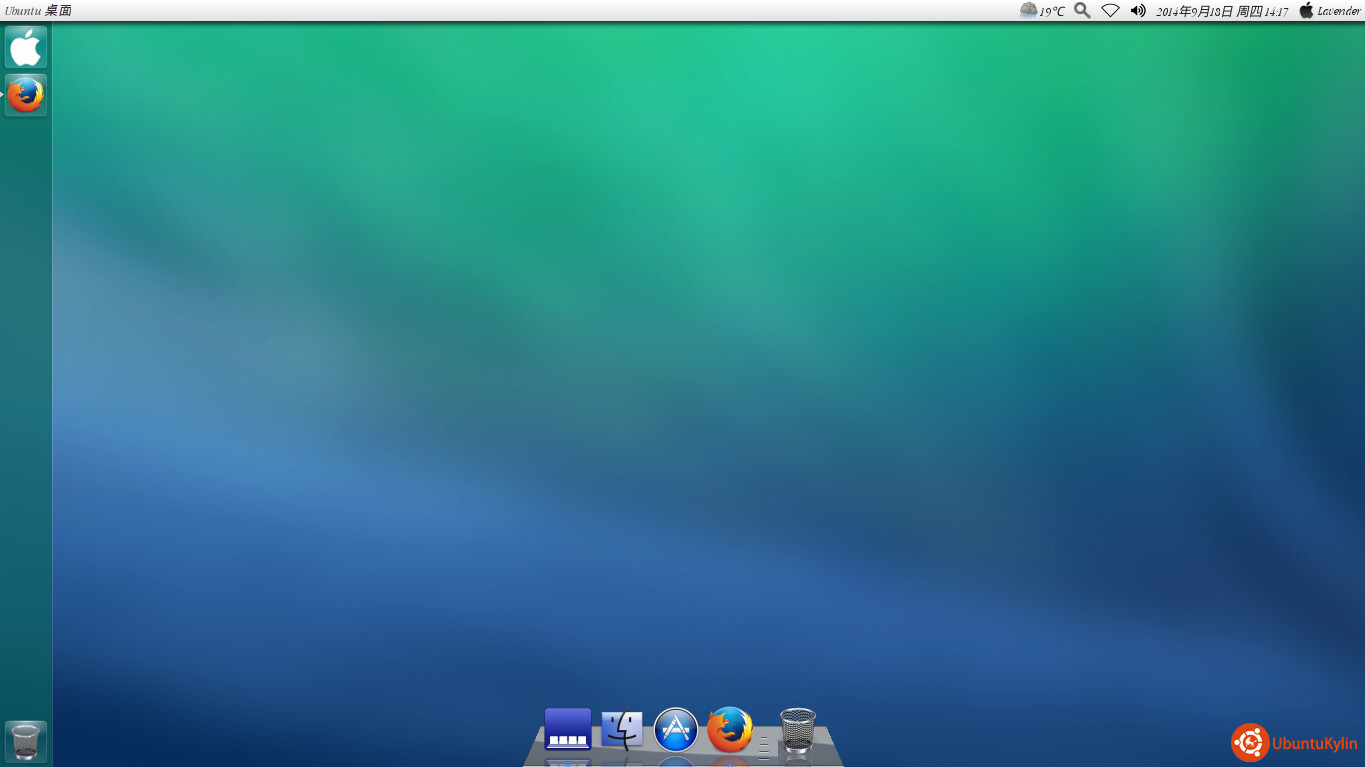This screenshot has width=1365, height=767.
Task: Open the Lavender user menu
Action: [1339, 11]
